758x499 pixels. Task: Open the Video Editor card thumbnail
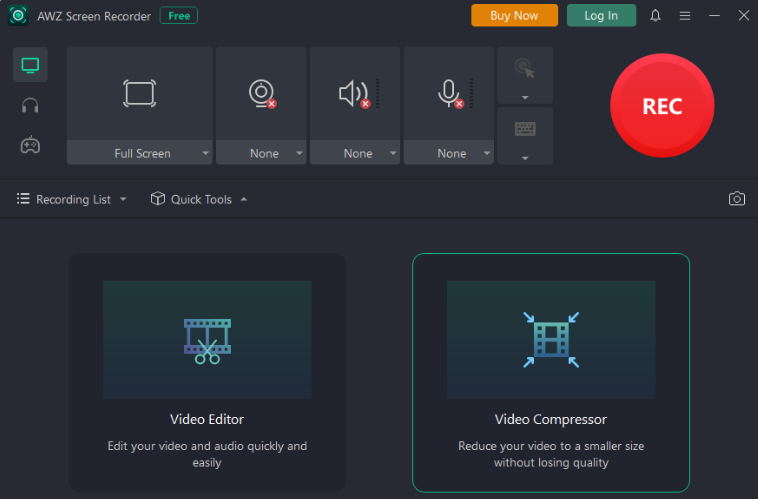point(207,339)
